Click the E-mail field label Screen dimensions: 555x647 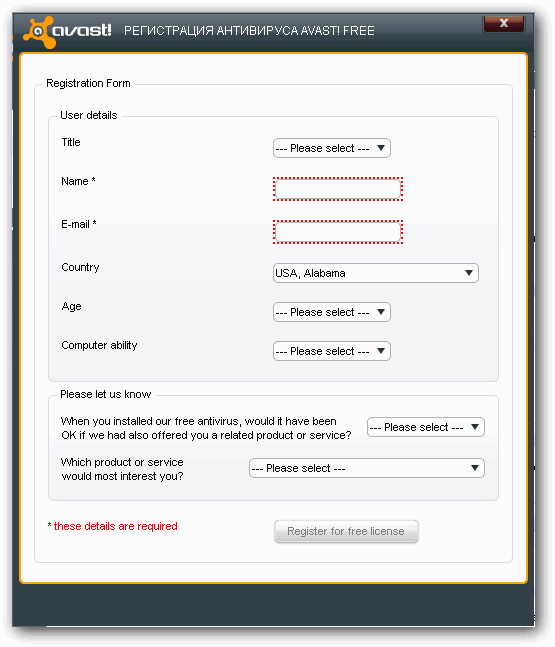click(x=79, y=224)
